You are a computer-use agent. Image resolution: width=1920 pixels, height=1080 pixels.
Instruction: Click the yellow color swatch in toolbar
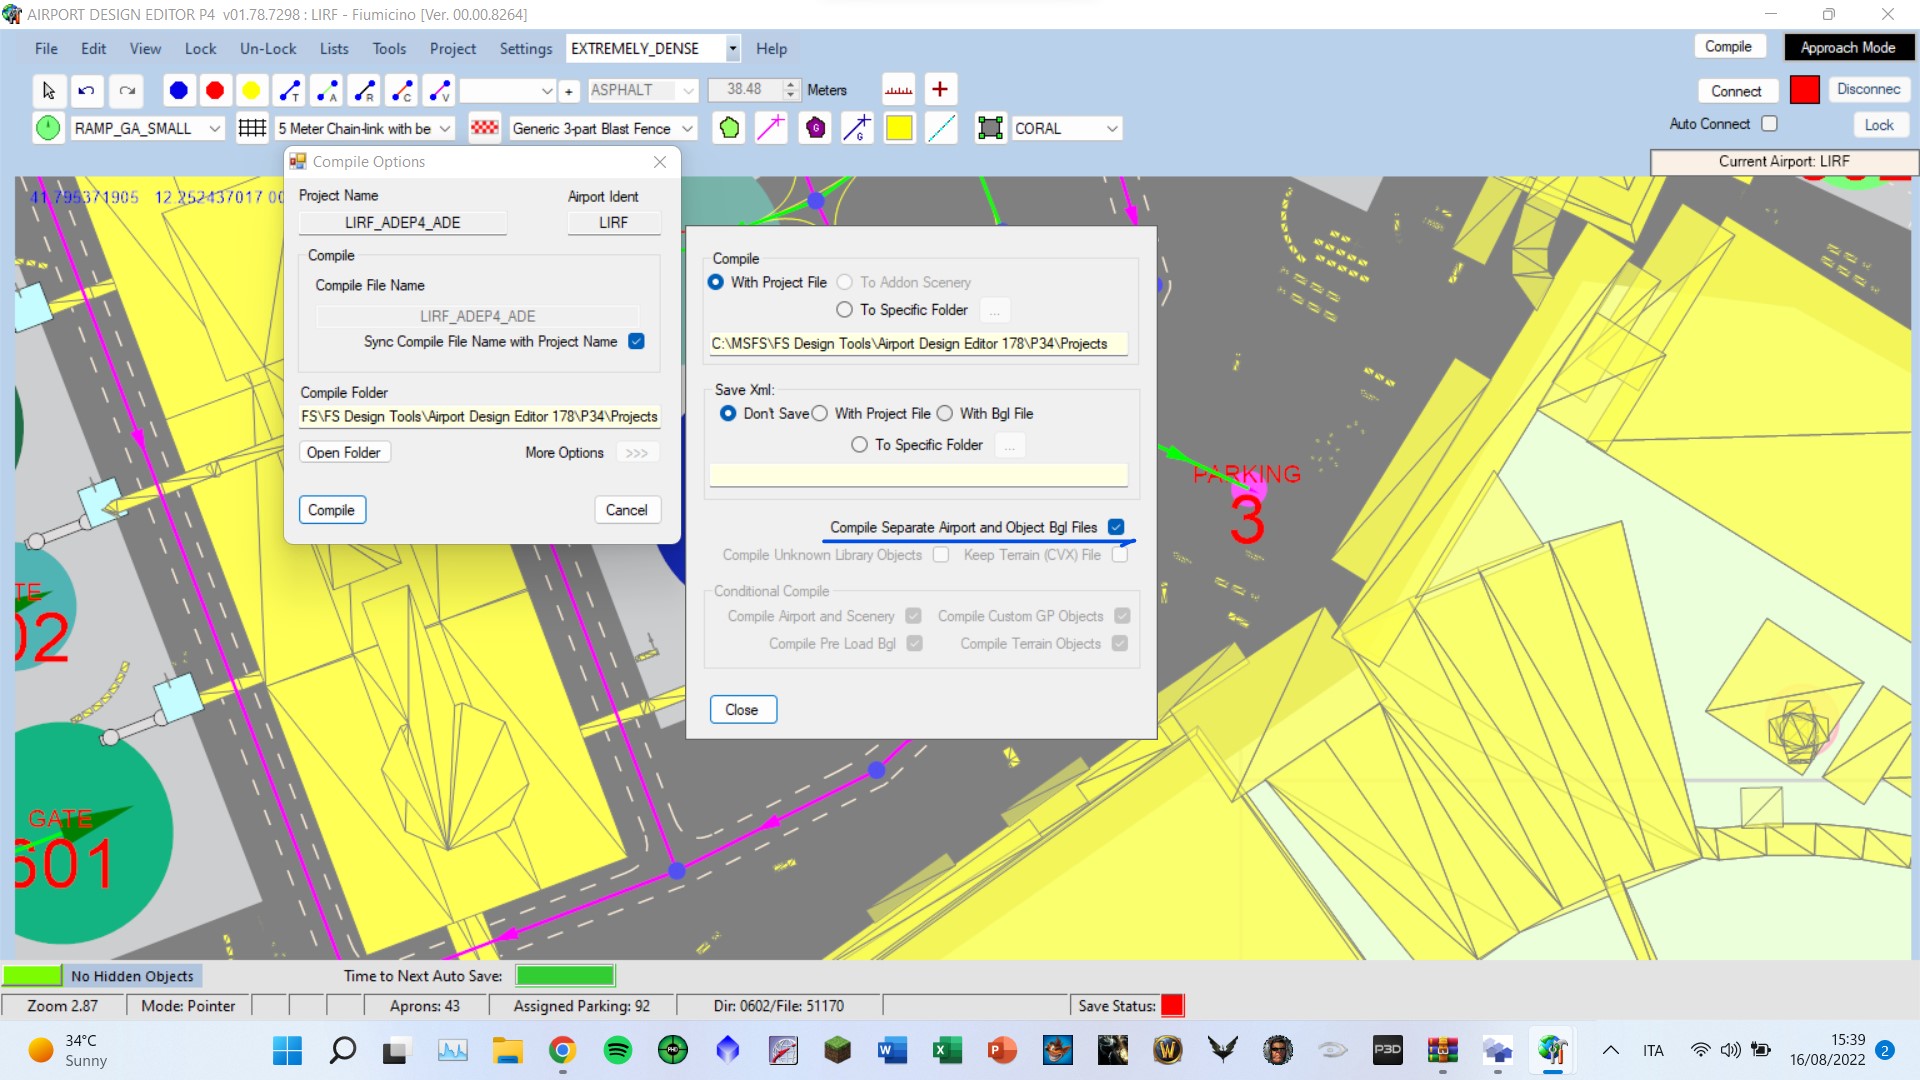(899, 128)
